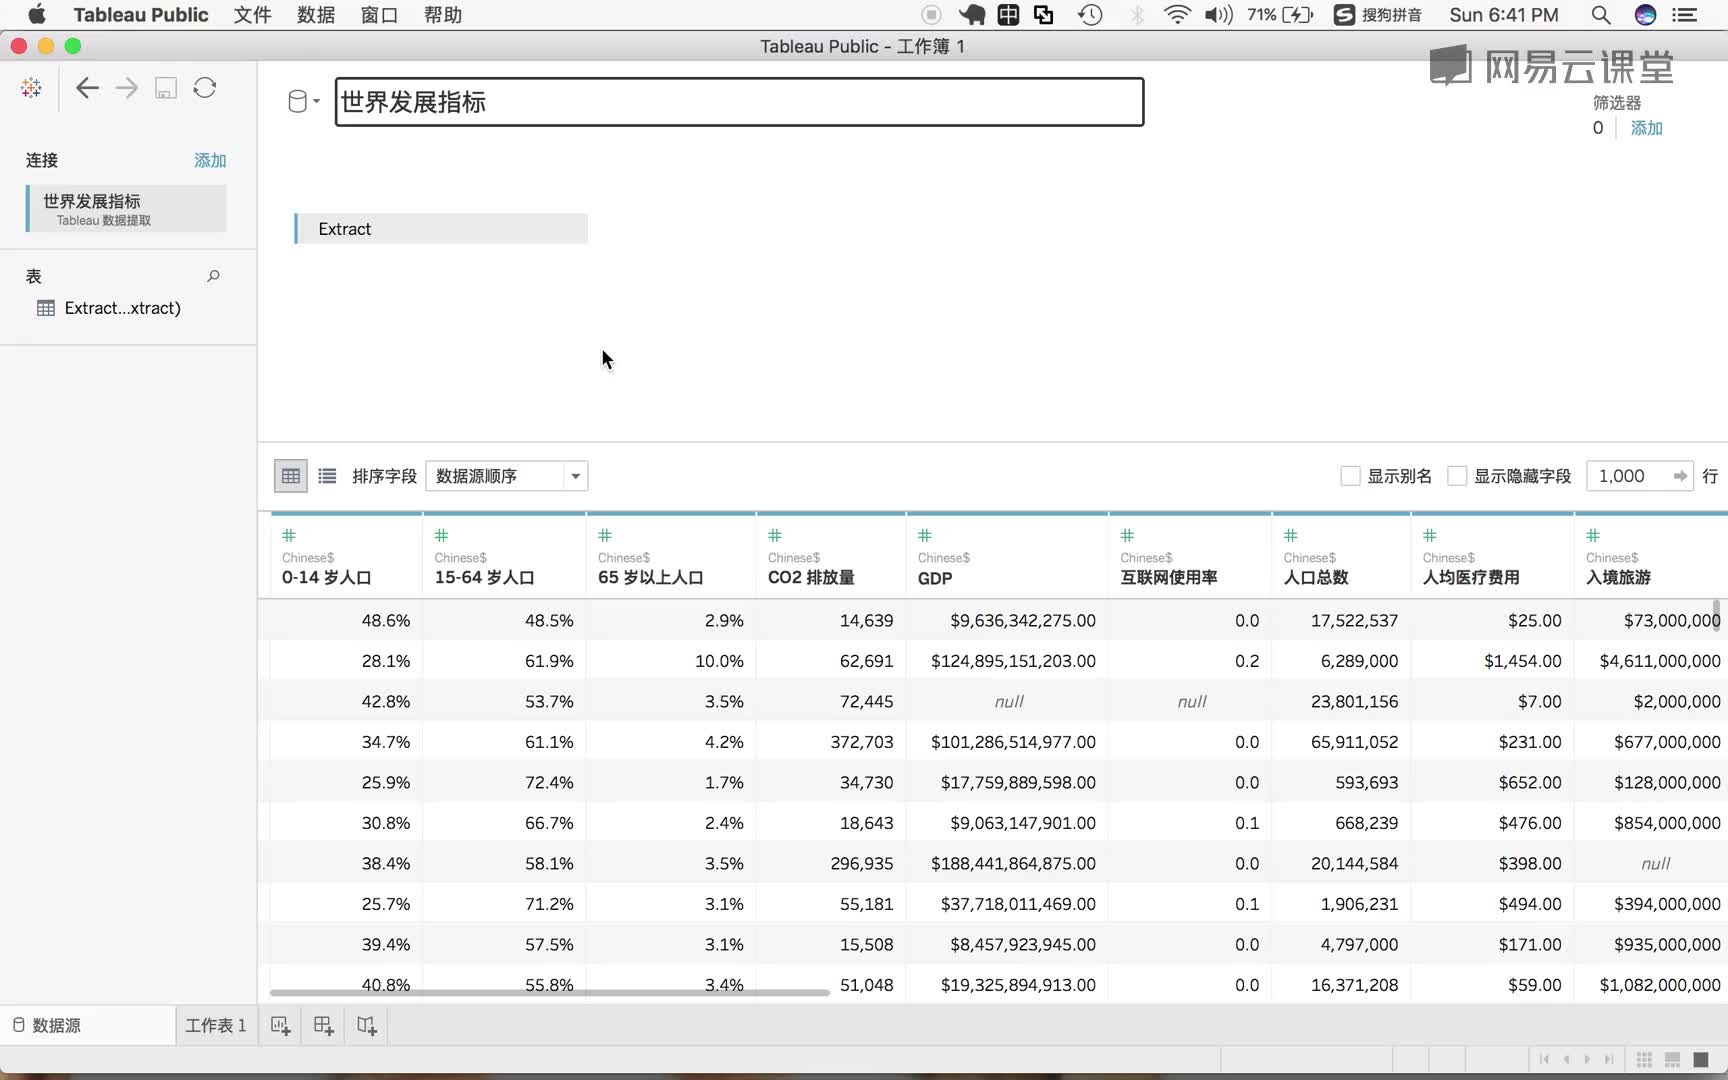The height and width of the screenshot is (1080, 1728).
Task: Open Siri from the menu bar
Action: (1645, 15)
